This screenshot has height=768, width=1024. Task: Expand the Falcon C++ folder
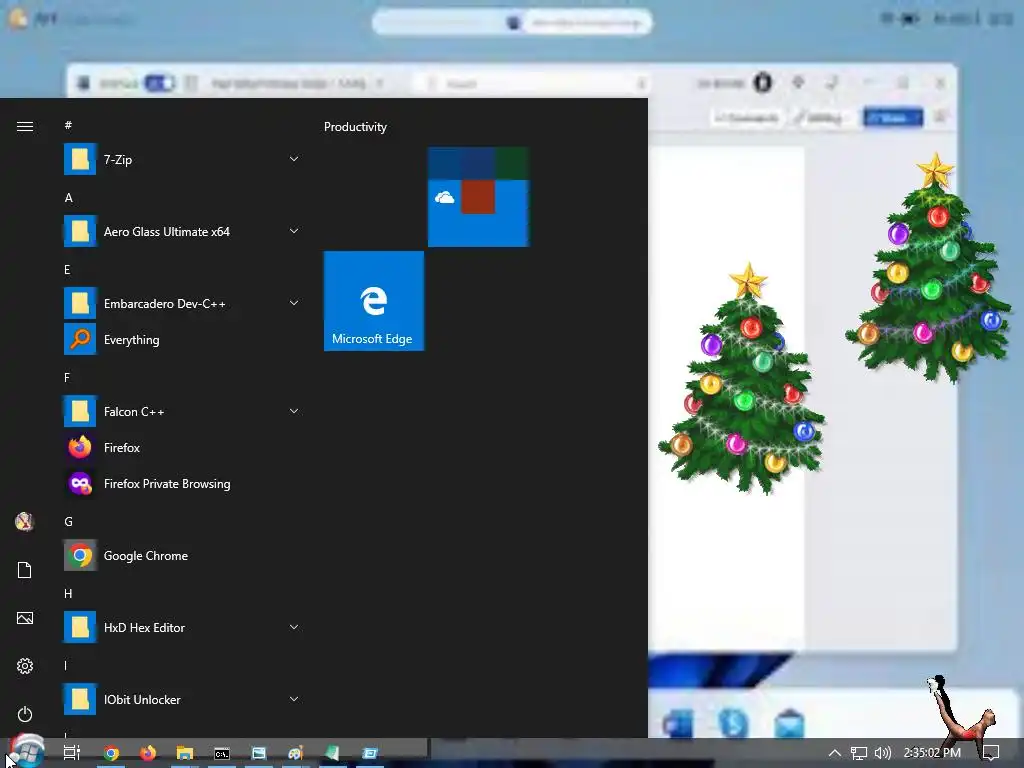[294, 411]
